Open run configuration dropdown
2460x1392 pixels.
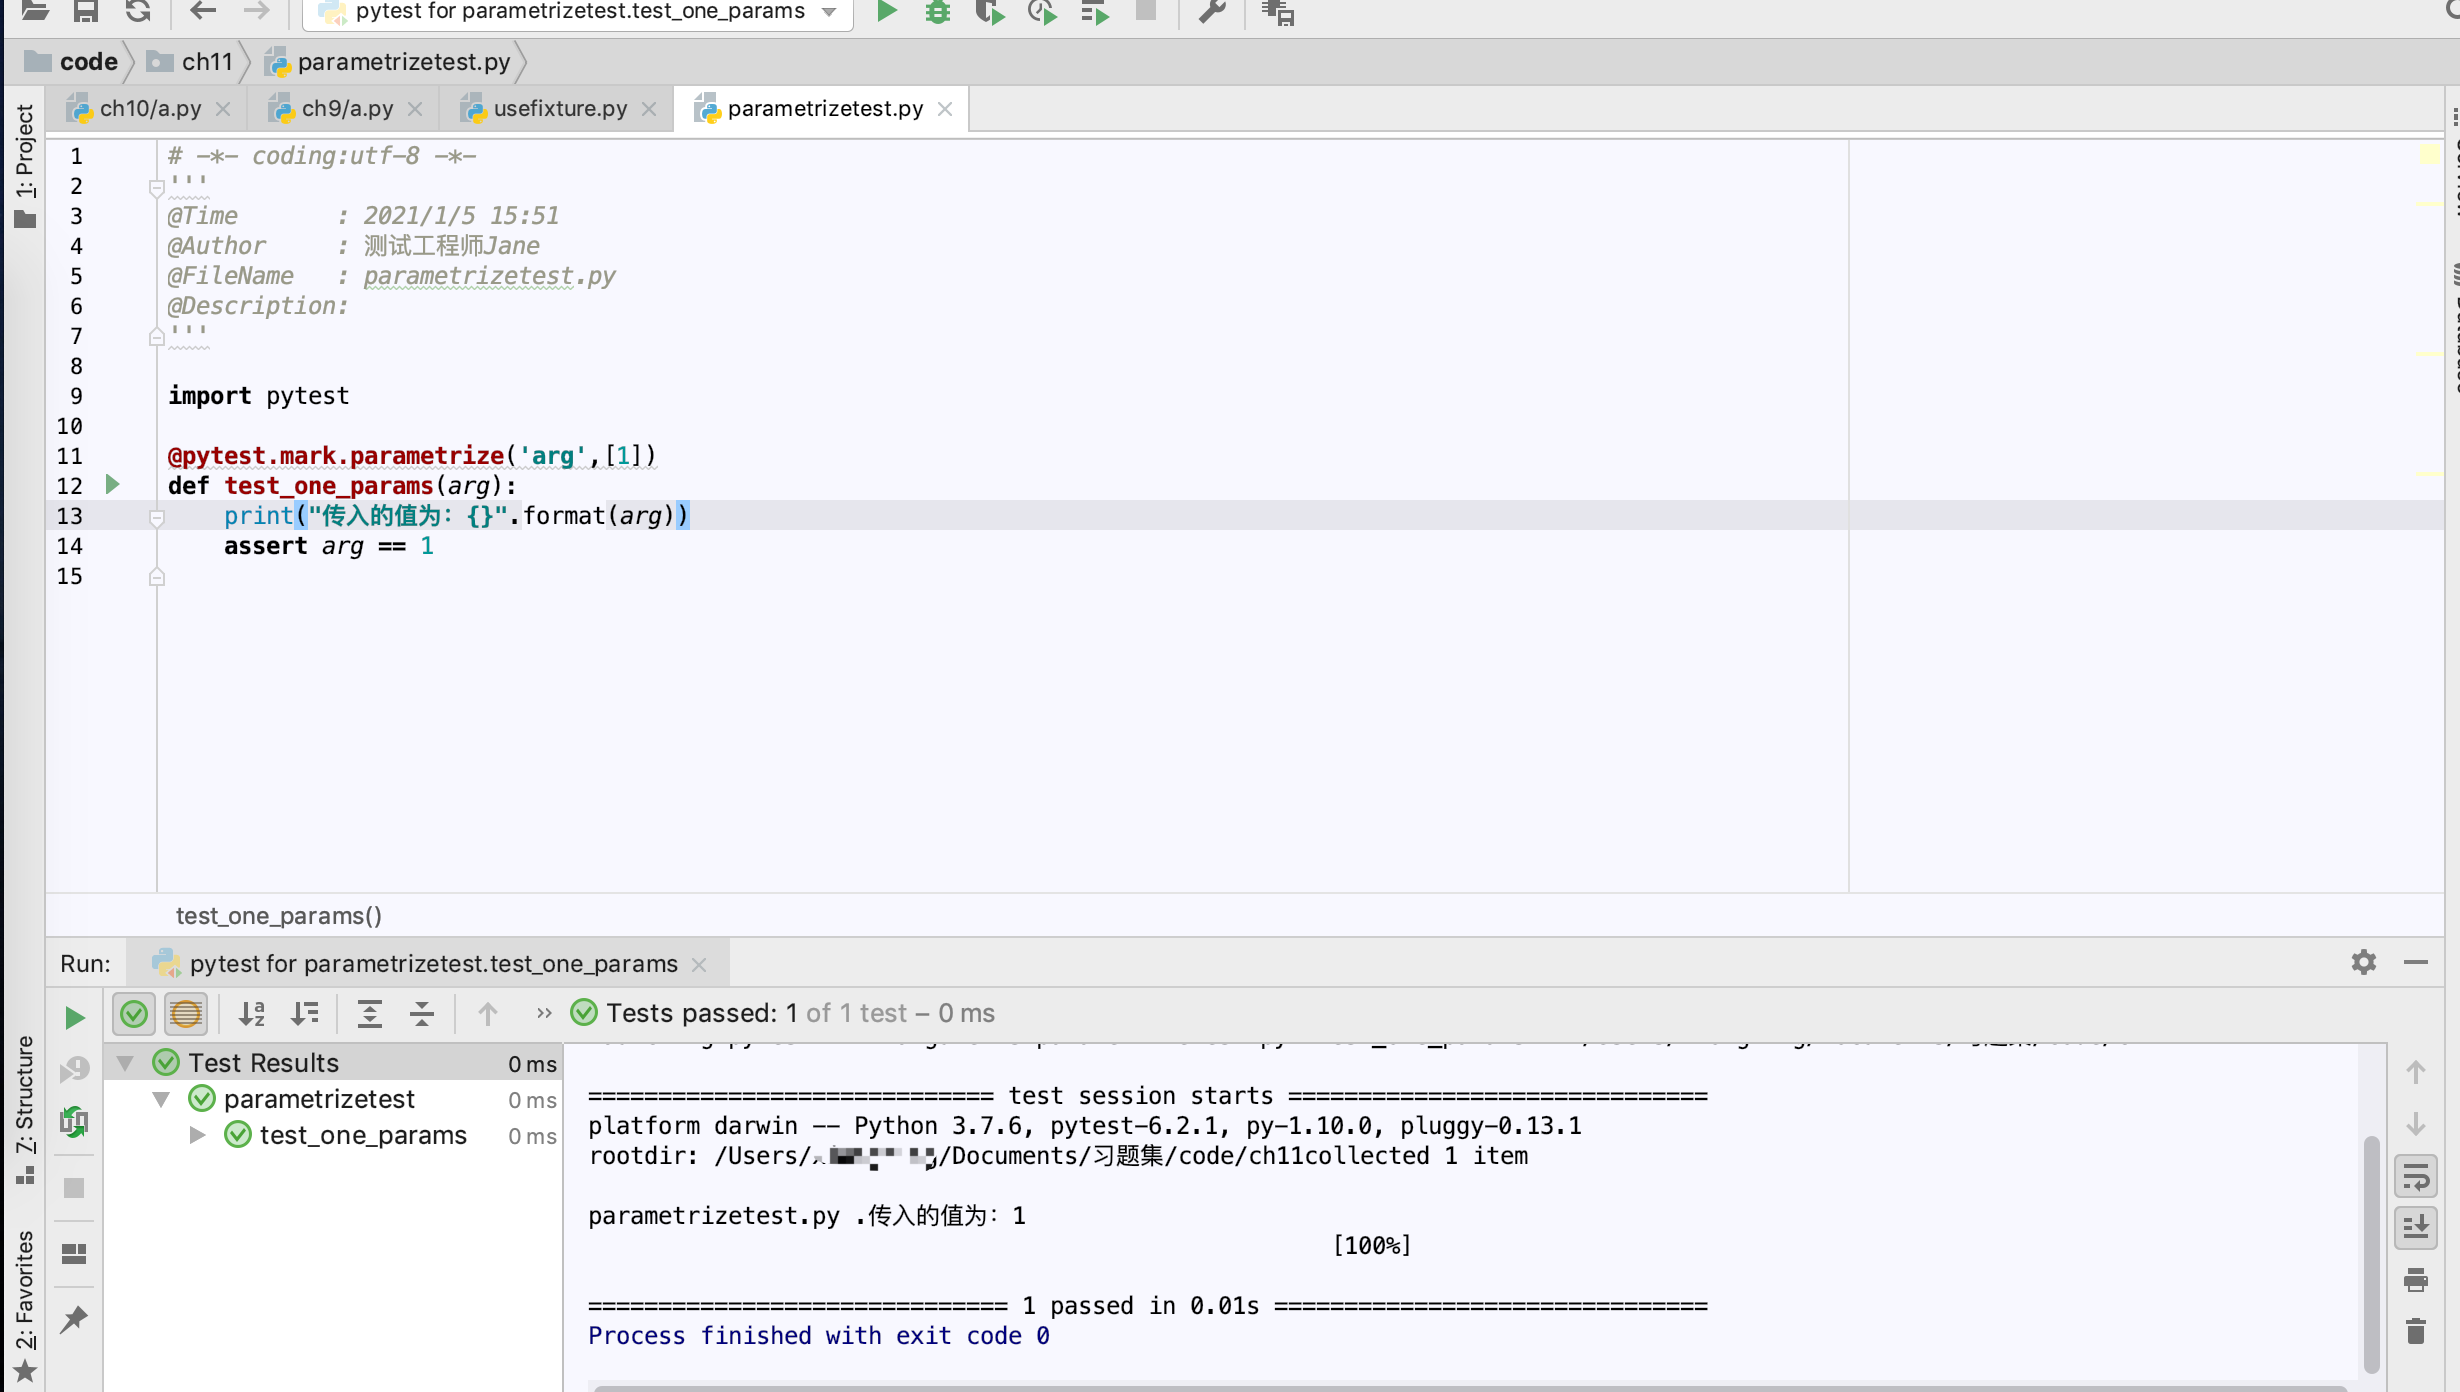(x=829, y=12)
